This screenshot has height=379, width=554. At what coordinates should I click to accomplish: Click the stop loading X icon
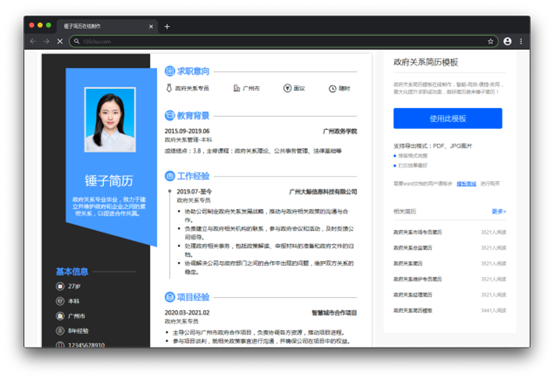[x=60, y=41]
